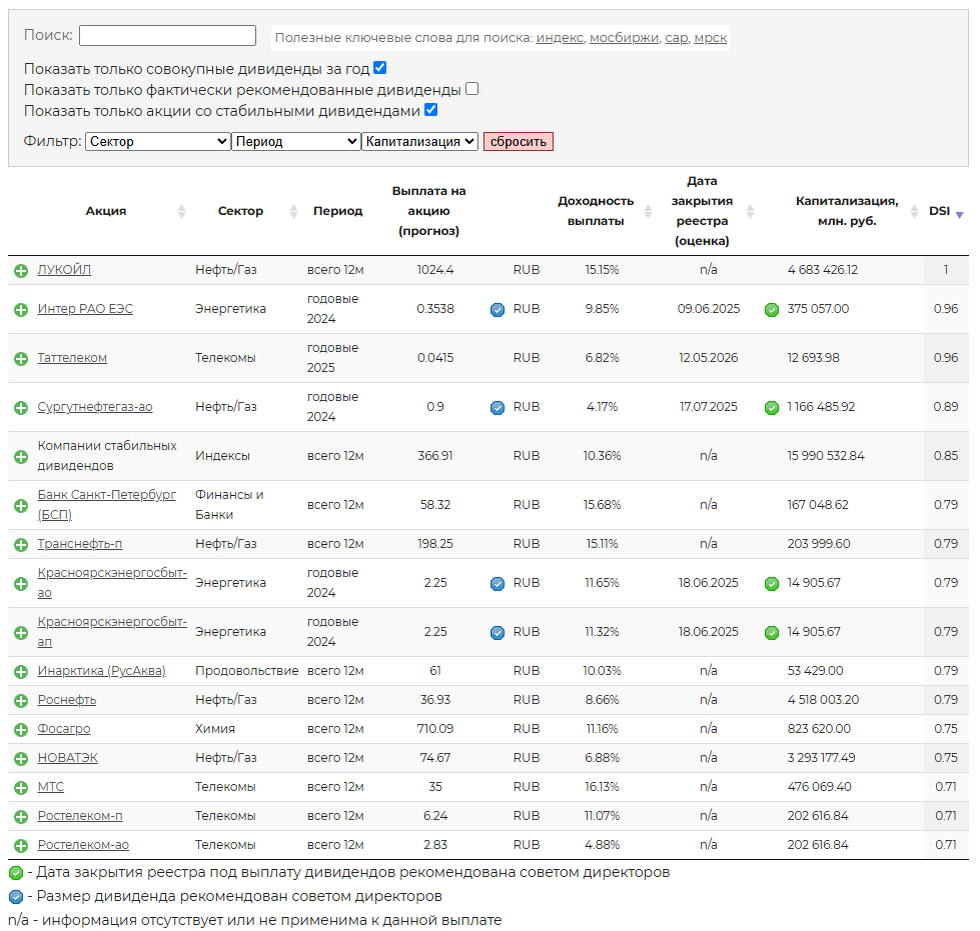The height and width of the screenshot is (931, 980).
Task: Expand the Сургутнефтегаз-ао row plus icon
Action: (21, 408)
